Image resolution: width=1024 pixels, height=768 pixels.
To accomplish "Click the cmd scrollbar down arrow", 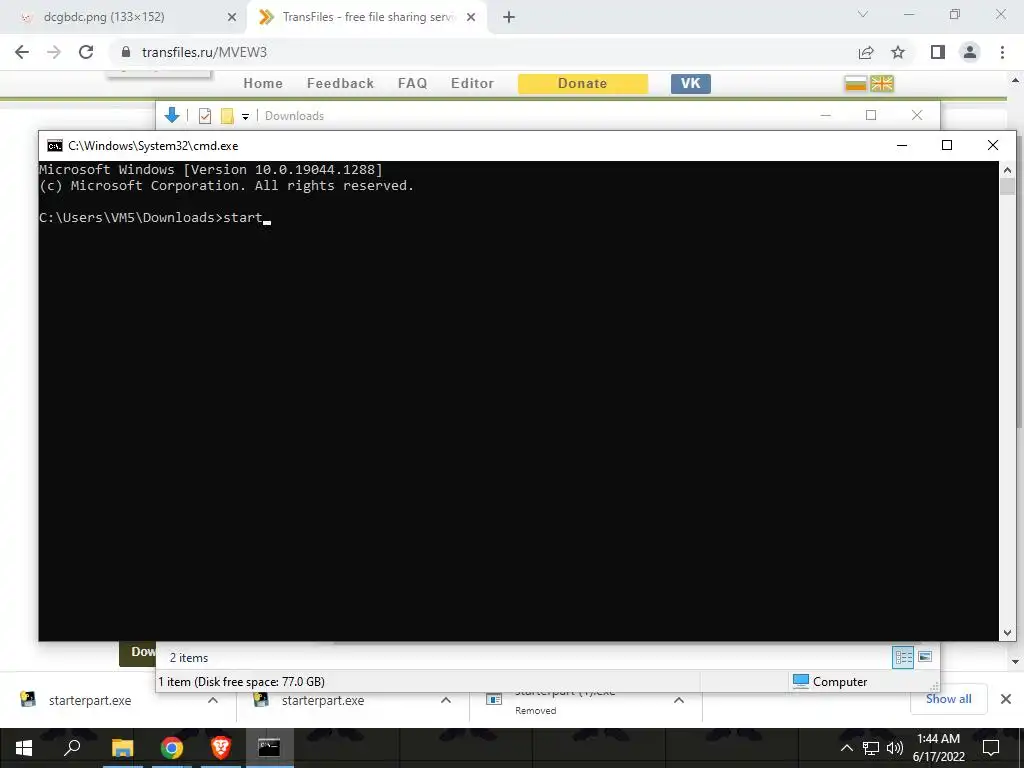I will pos(1007,633).
